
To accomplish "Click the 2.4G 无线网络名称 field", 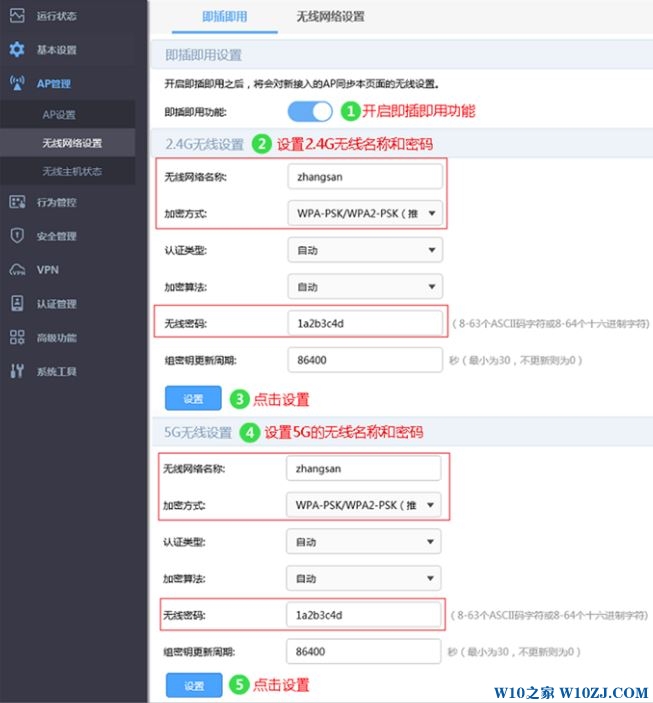I will (x=365, y=176).
